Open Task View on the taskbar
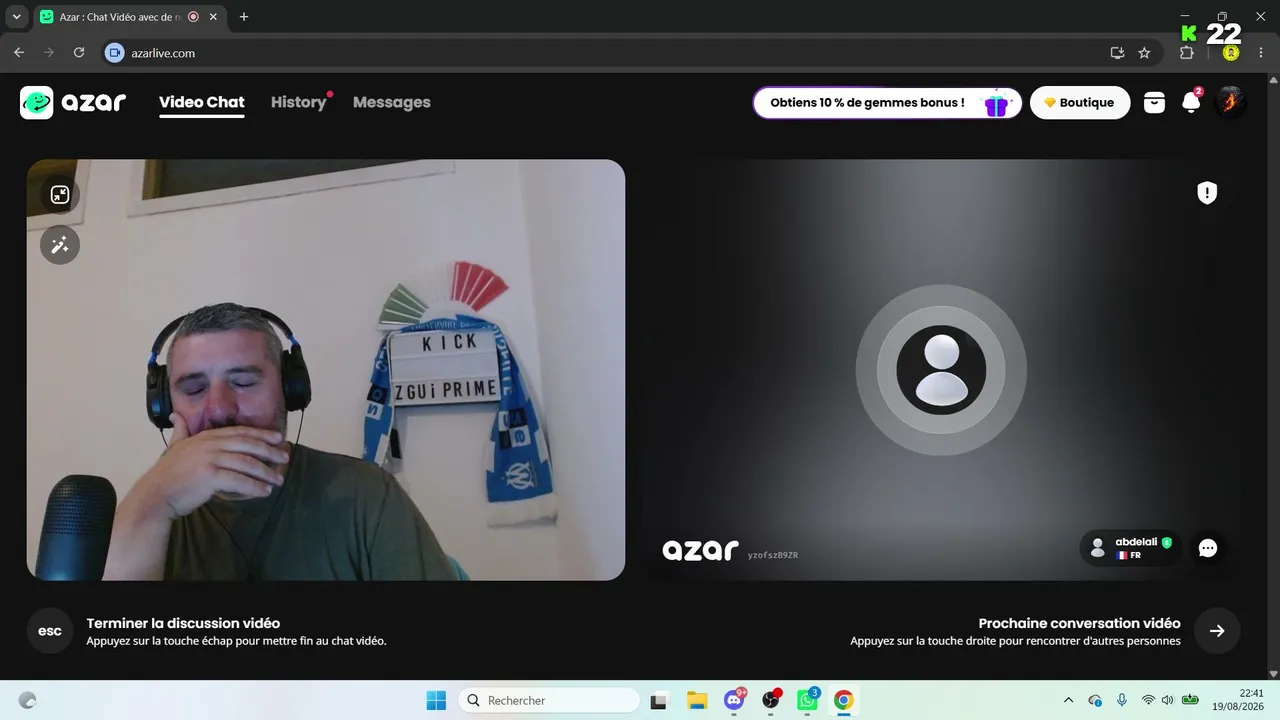The width and height of the screenshot is (1280, 720). point(659,701)
